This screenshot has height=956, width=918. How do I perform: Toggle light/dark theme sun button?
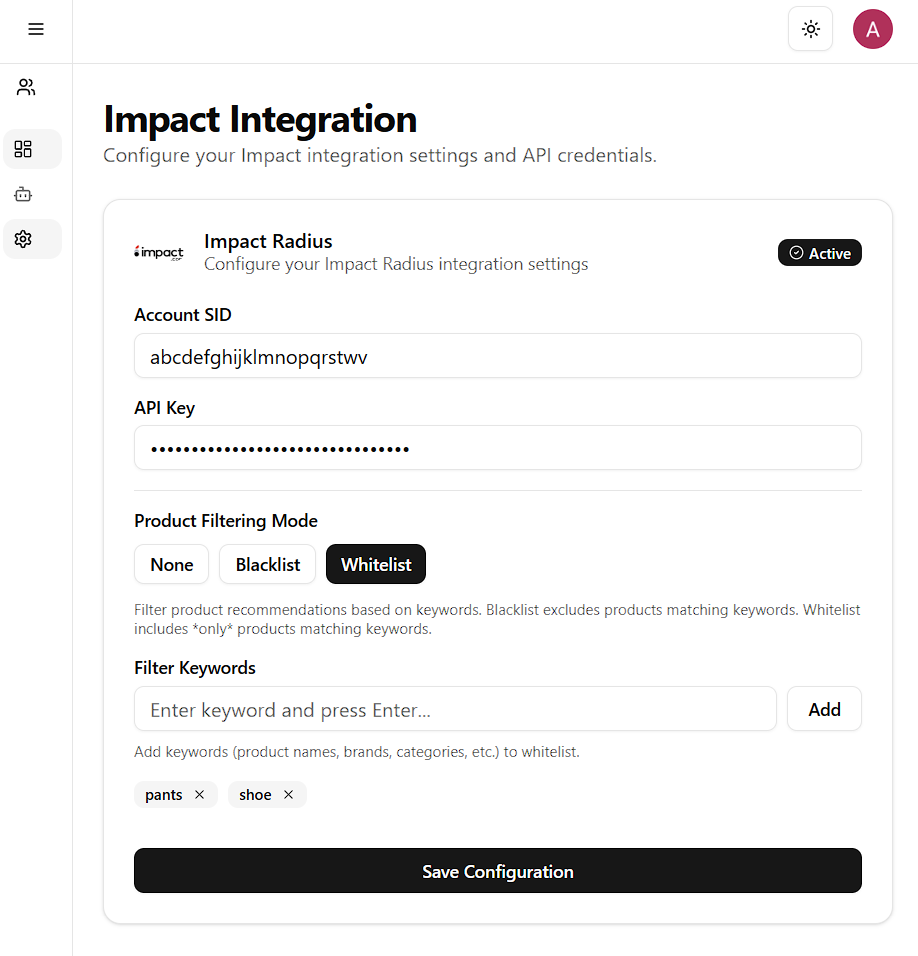click(810, 29)
